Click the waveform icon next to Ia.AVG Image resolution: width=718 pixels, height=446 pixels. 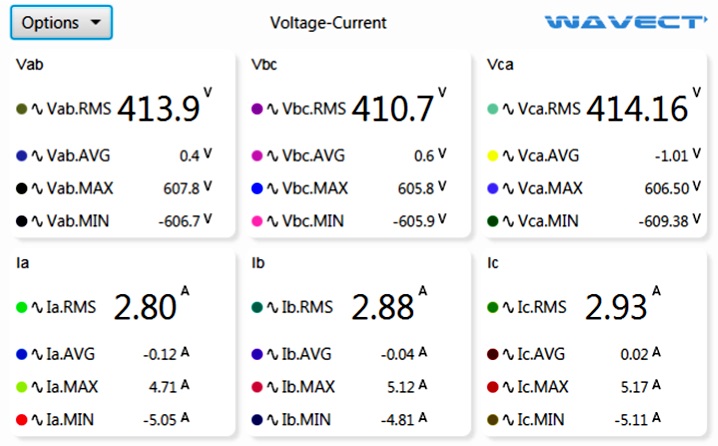point(37,354)
